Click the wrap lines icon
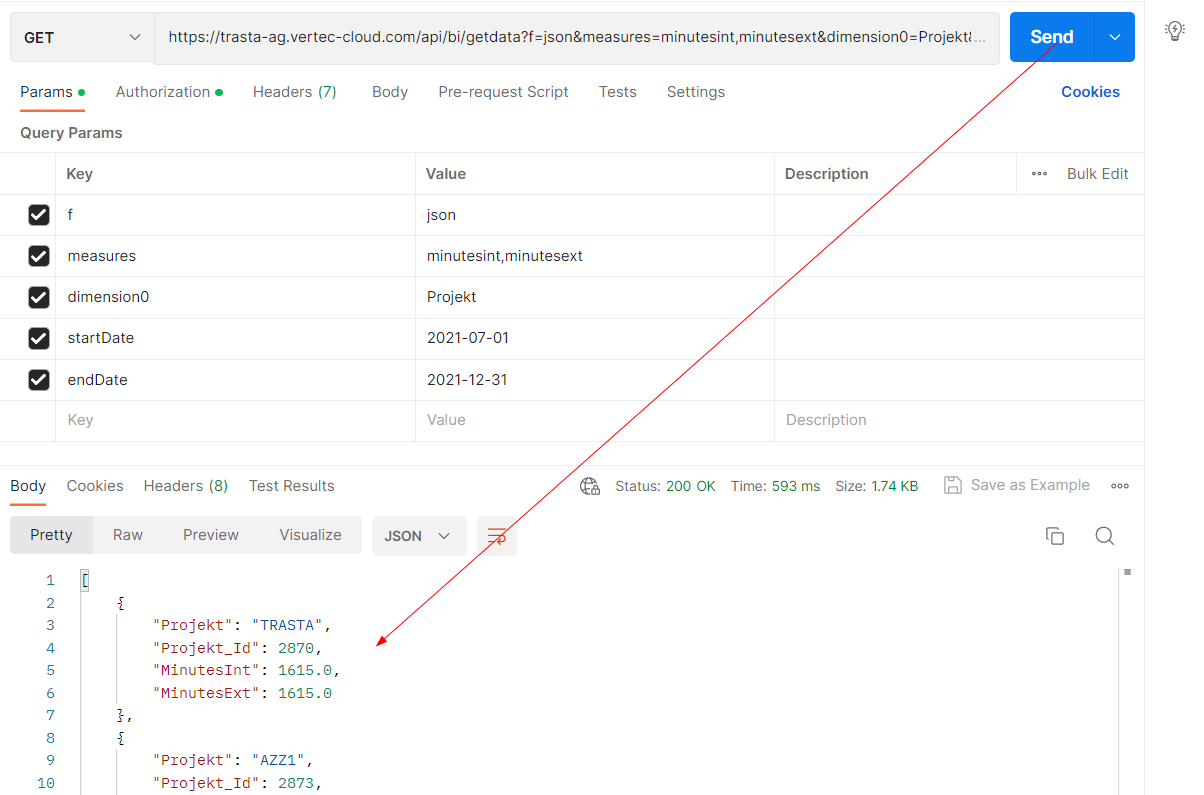The width and height of the screenshot is (1204, 795). coord(496,536)
